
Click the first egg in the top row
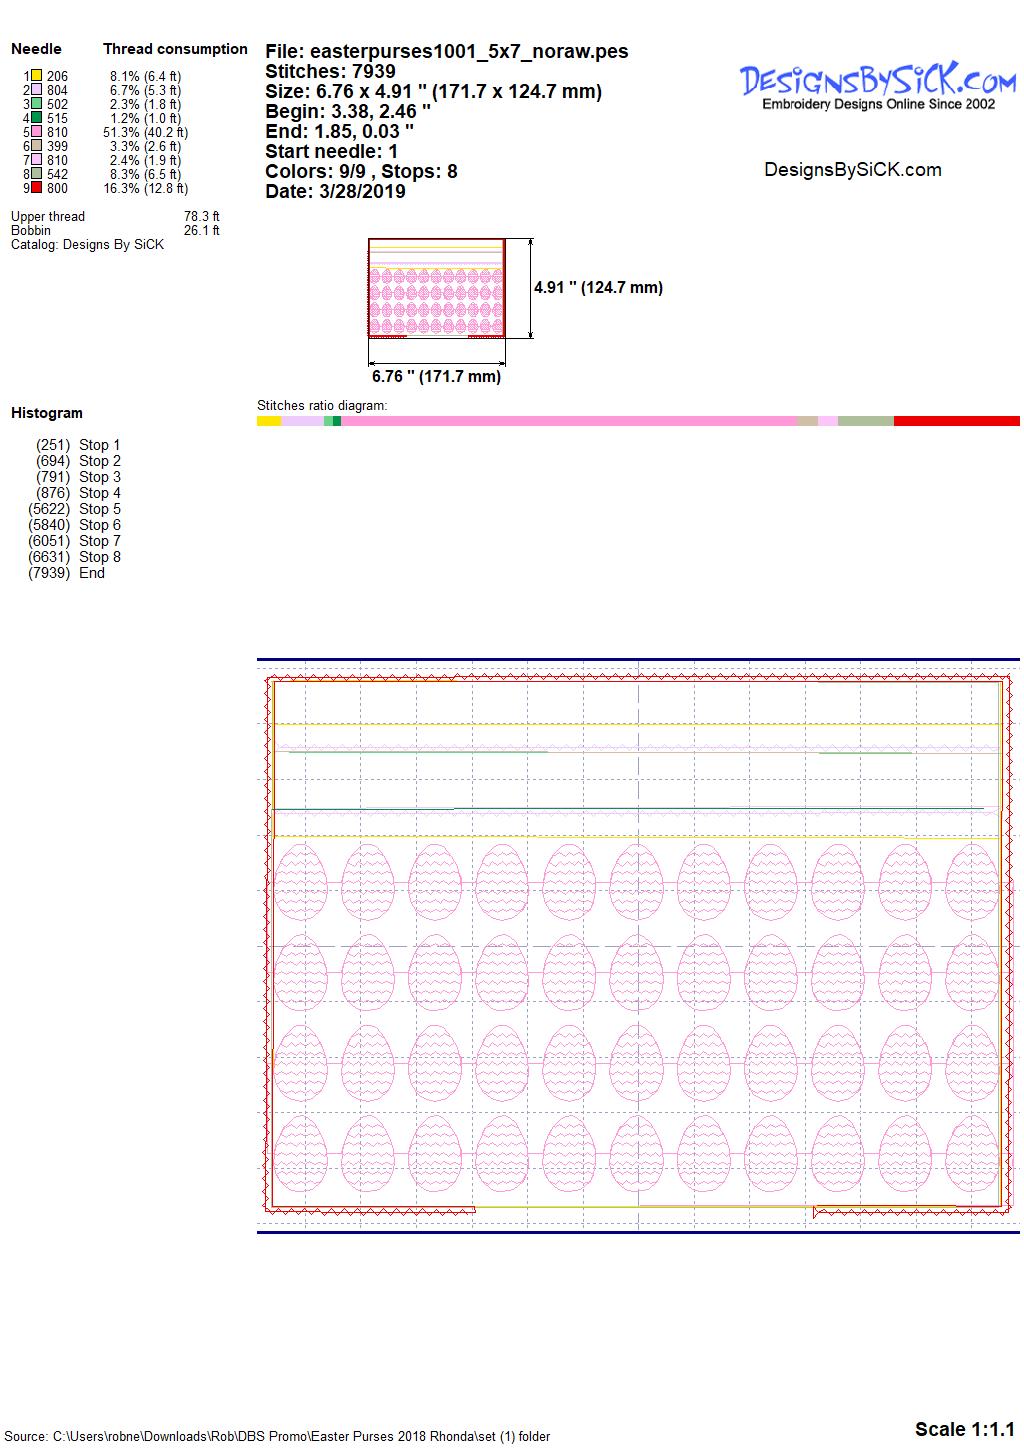click(x=301, y=882)
